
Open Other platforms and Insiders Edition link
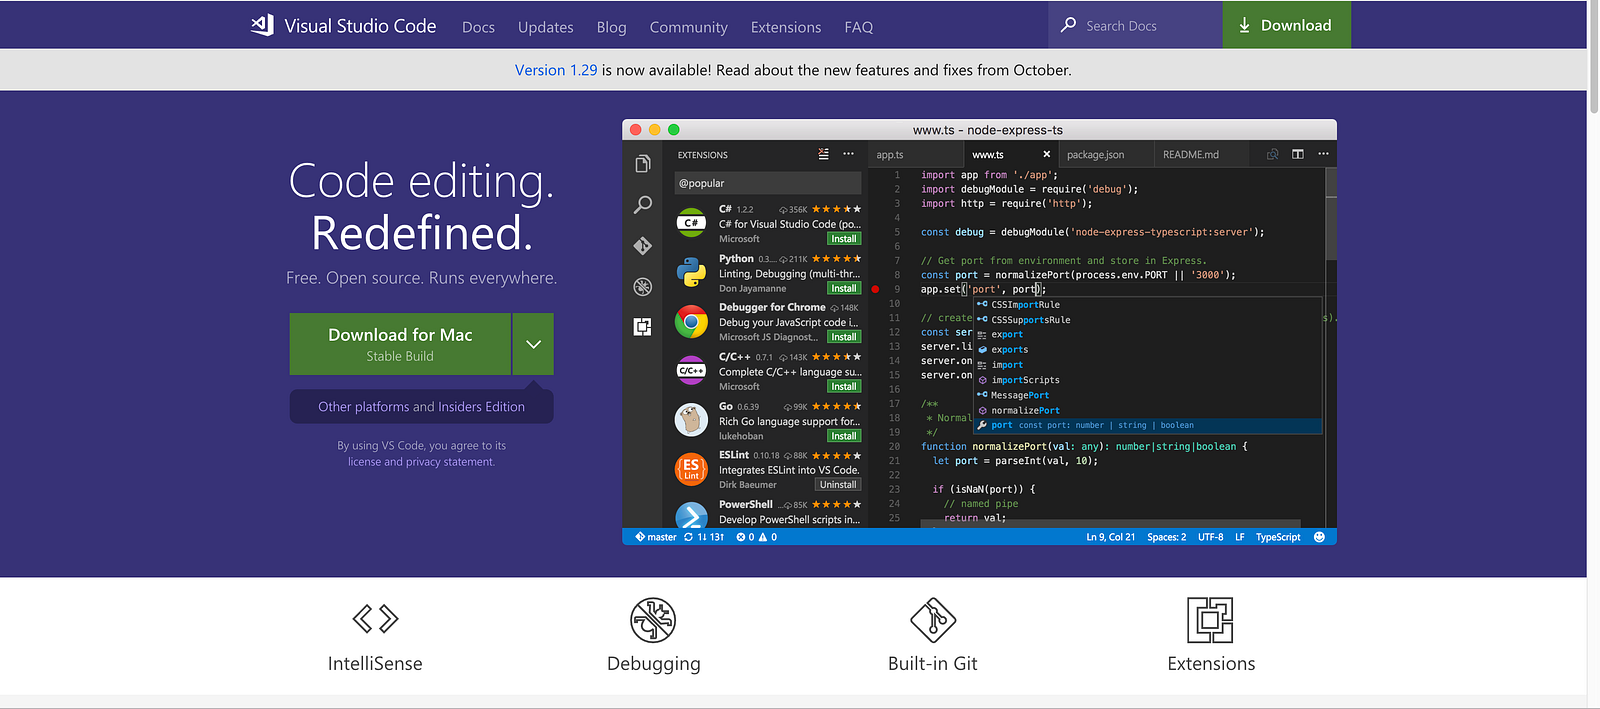click(421, 407)
